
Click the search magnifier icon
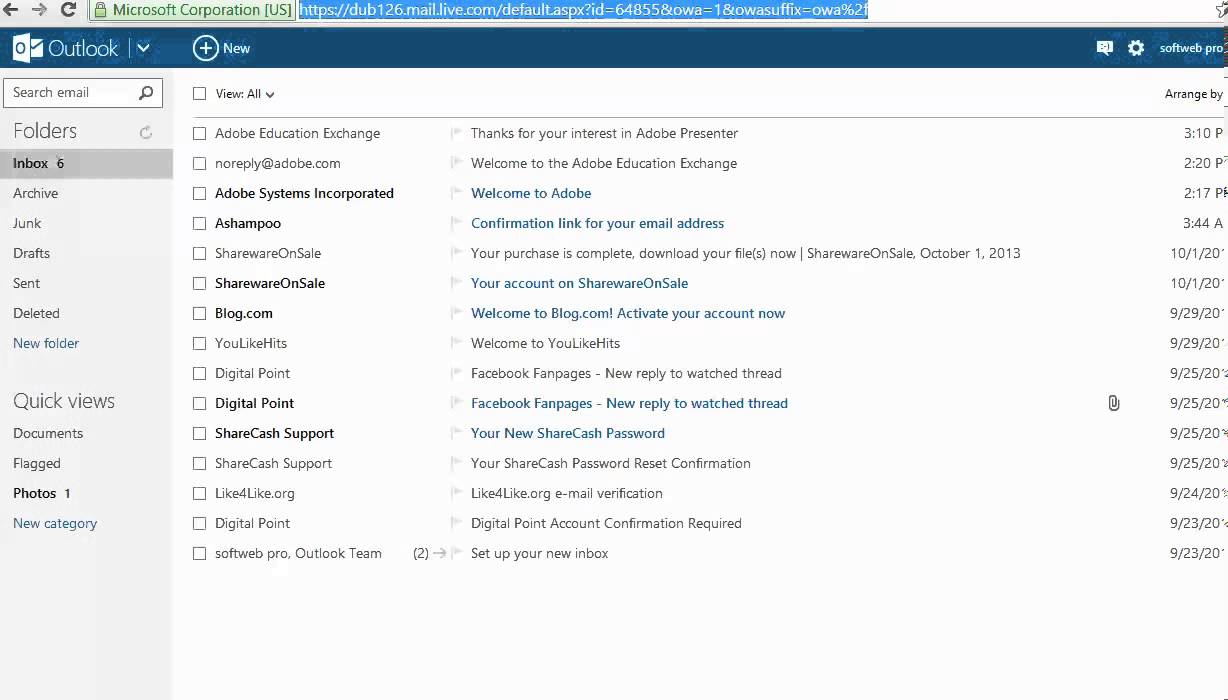coord(146,93)
